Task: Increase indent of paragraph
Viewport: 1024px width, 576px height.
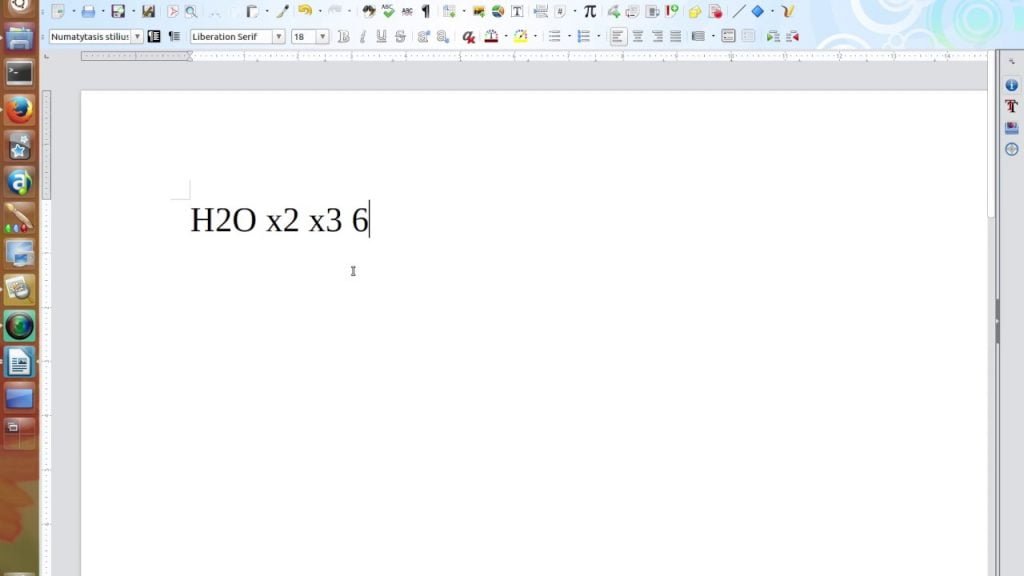Action: 773,37
